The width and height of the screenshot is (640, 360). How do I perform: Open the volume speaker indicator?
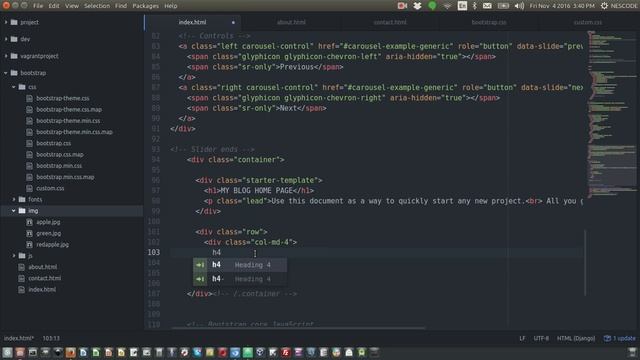(x=519, y=6)
